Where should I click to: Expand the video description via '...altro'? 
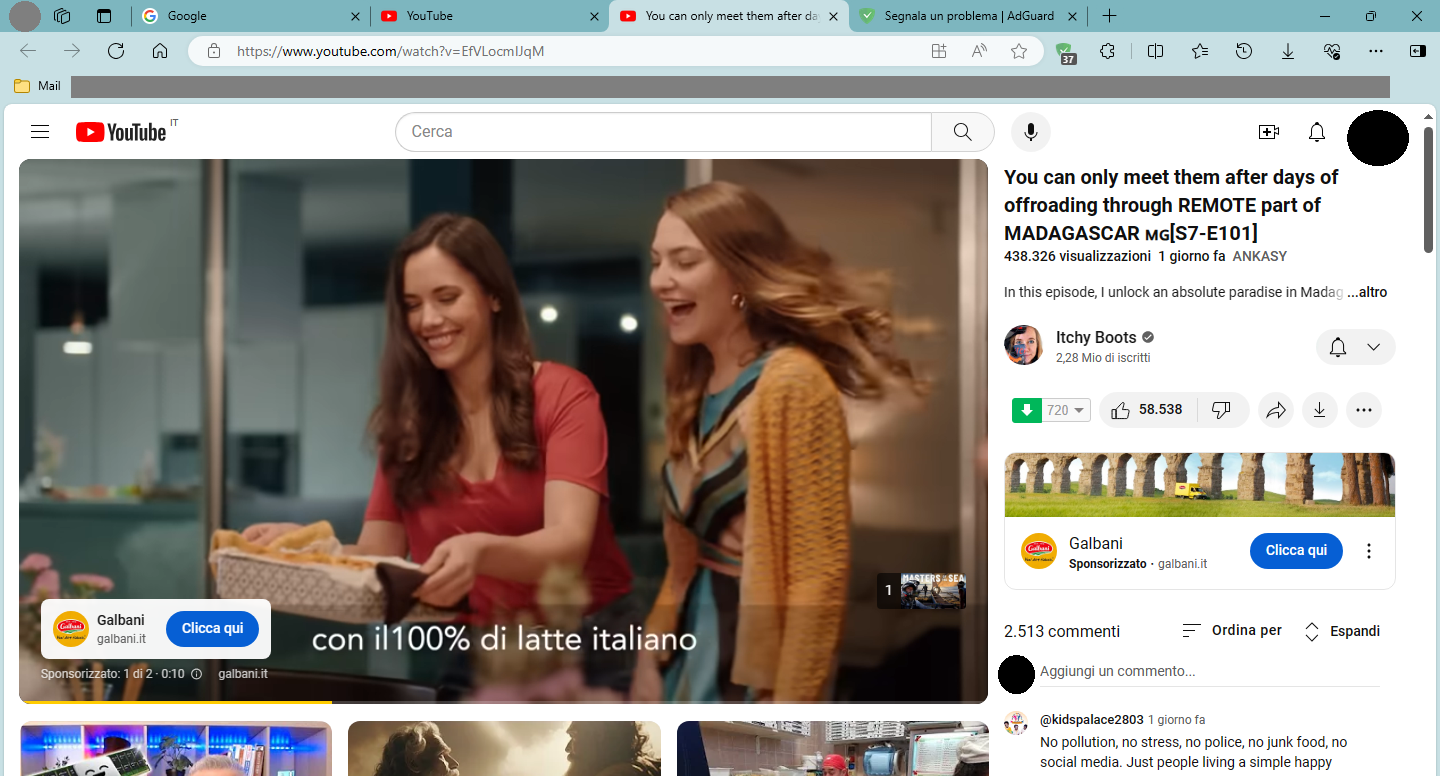(1369, 291)
